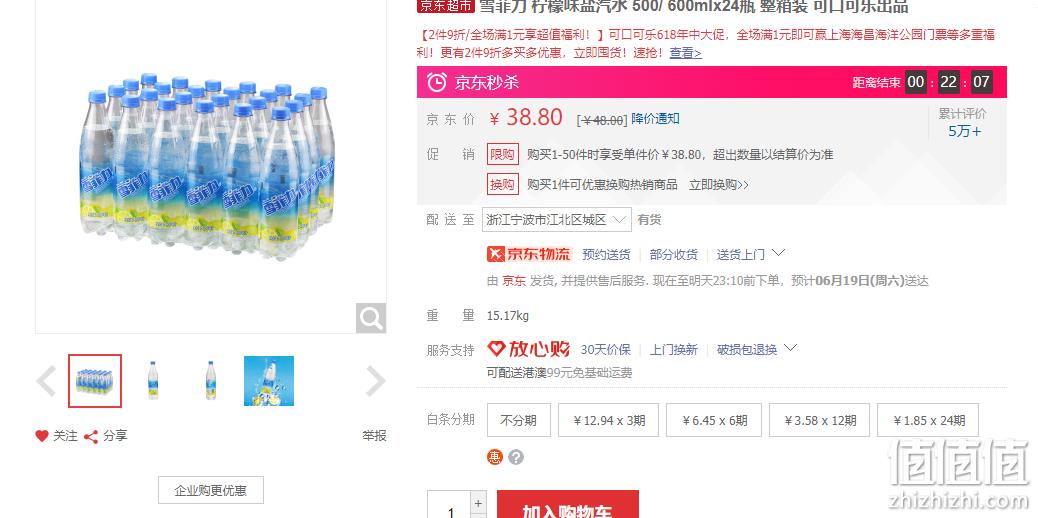This screenshot has height=518, width=1038.
Task: Open the 降价通知 price alert link
Action: pyautogui.click(x=655, y=119)
